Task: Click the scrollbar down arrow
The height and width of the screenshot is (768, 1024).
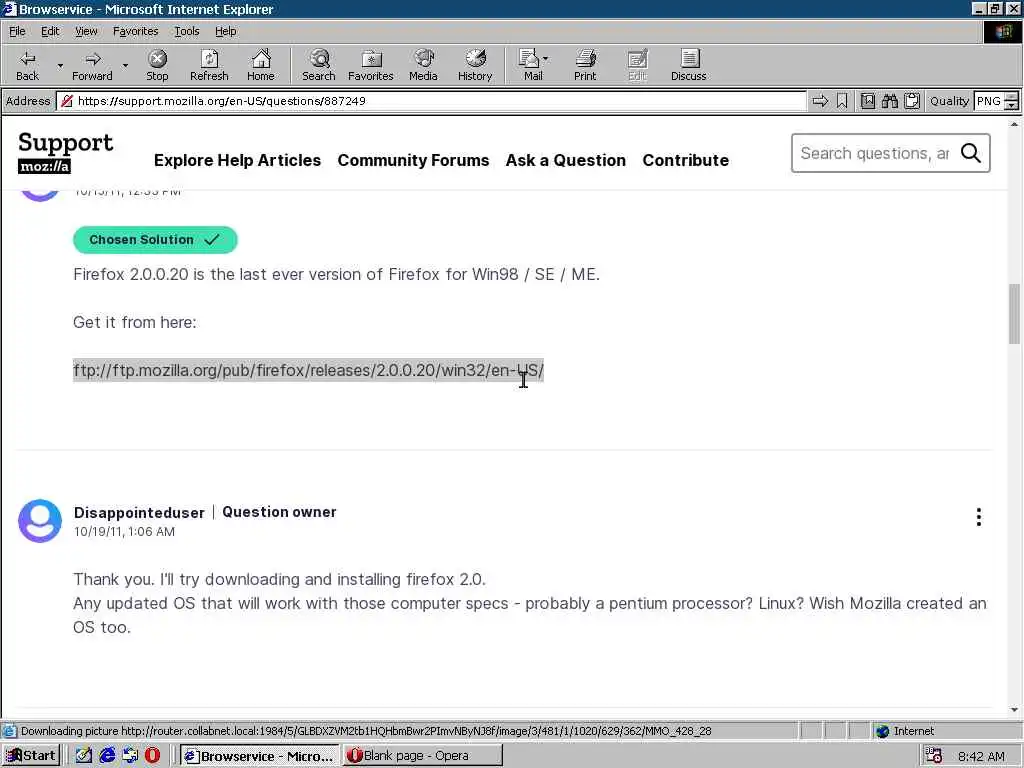Action: pos(1014,710)
